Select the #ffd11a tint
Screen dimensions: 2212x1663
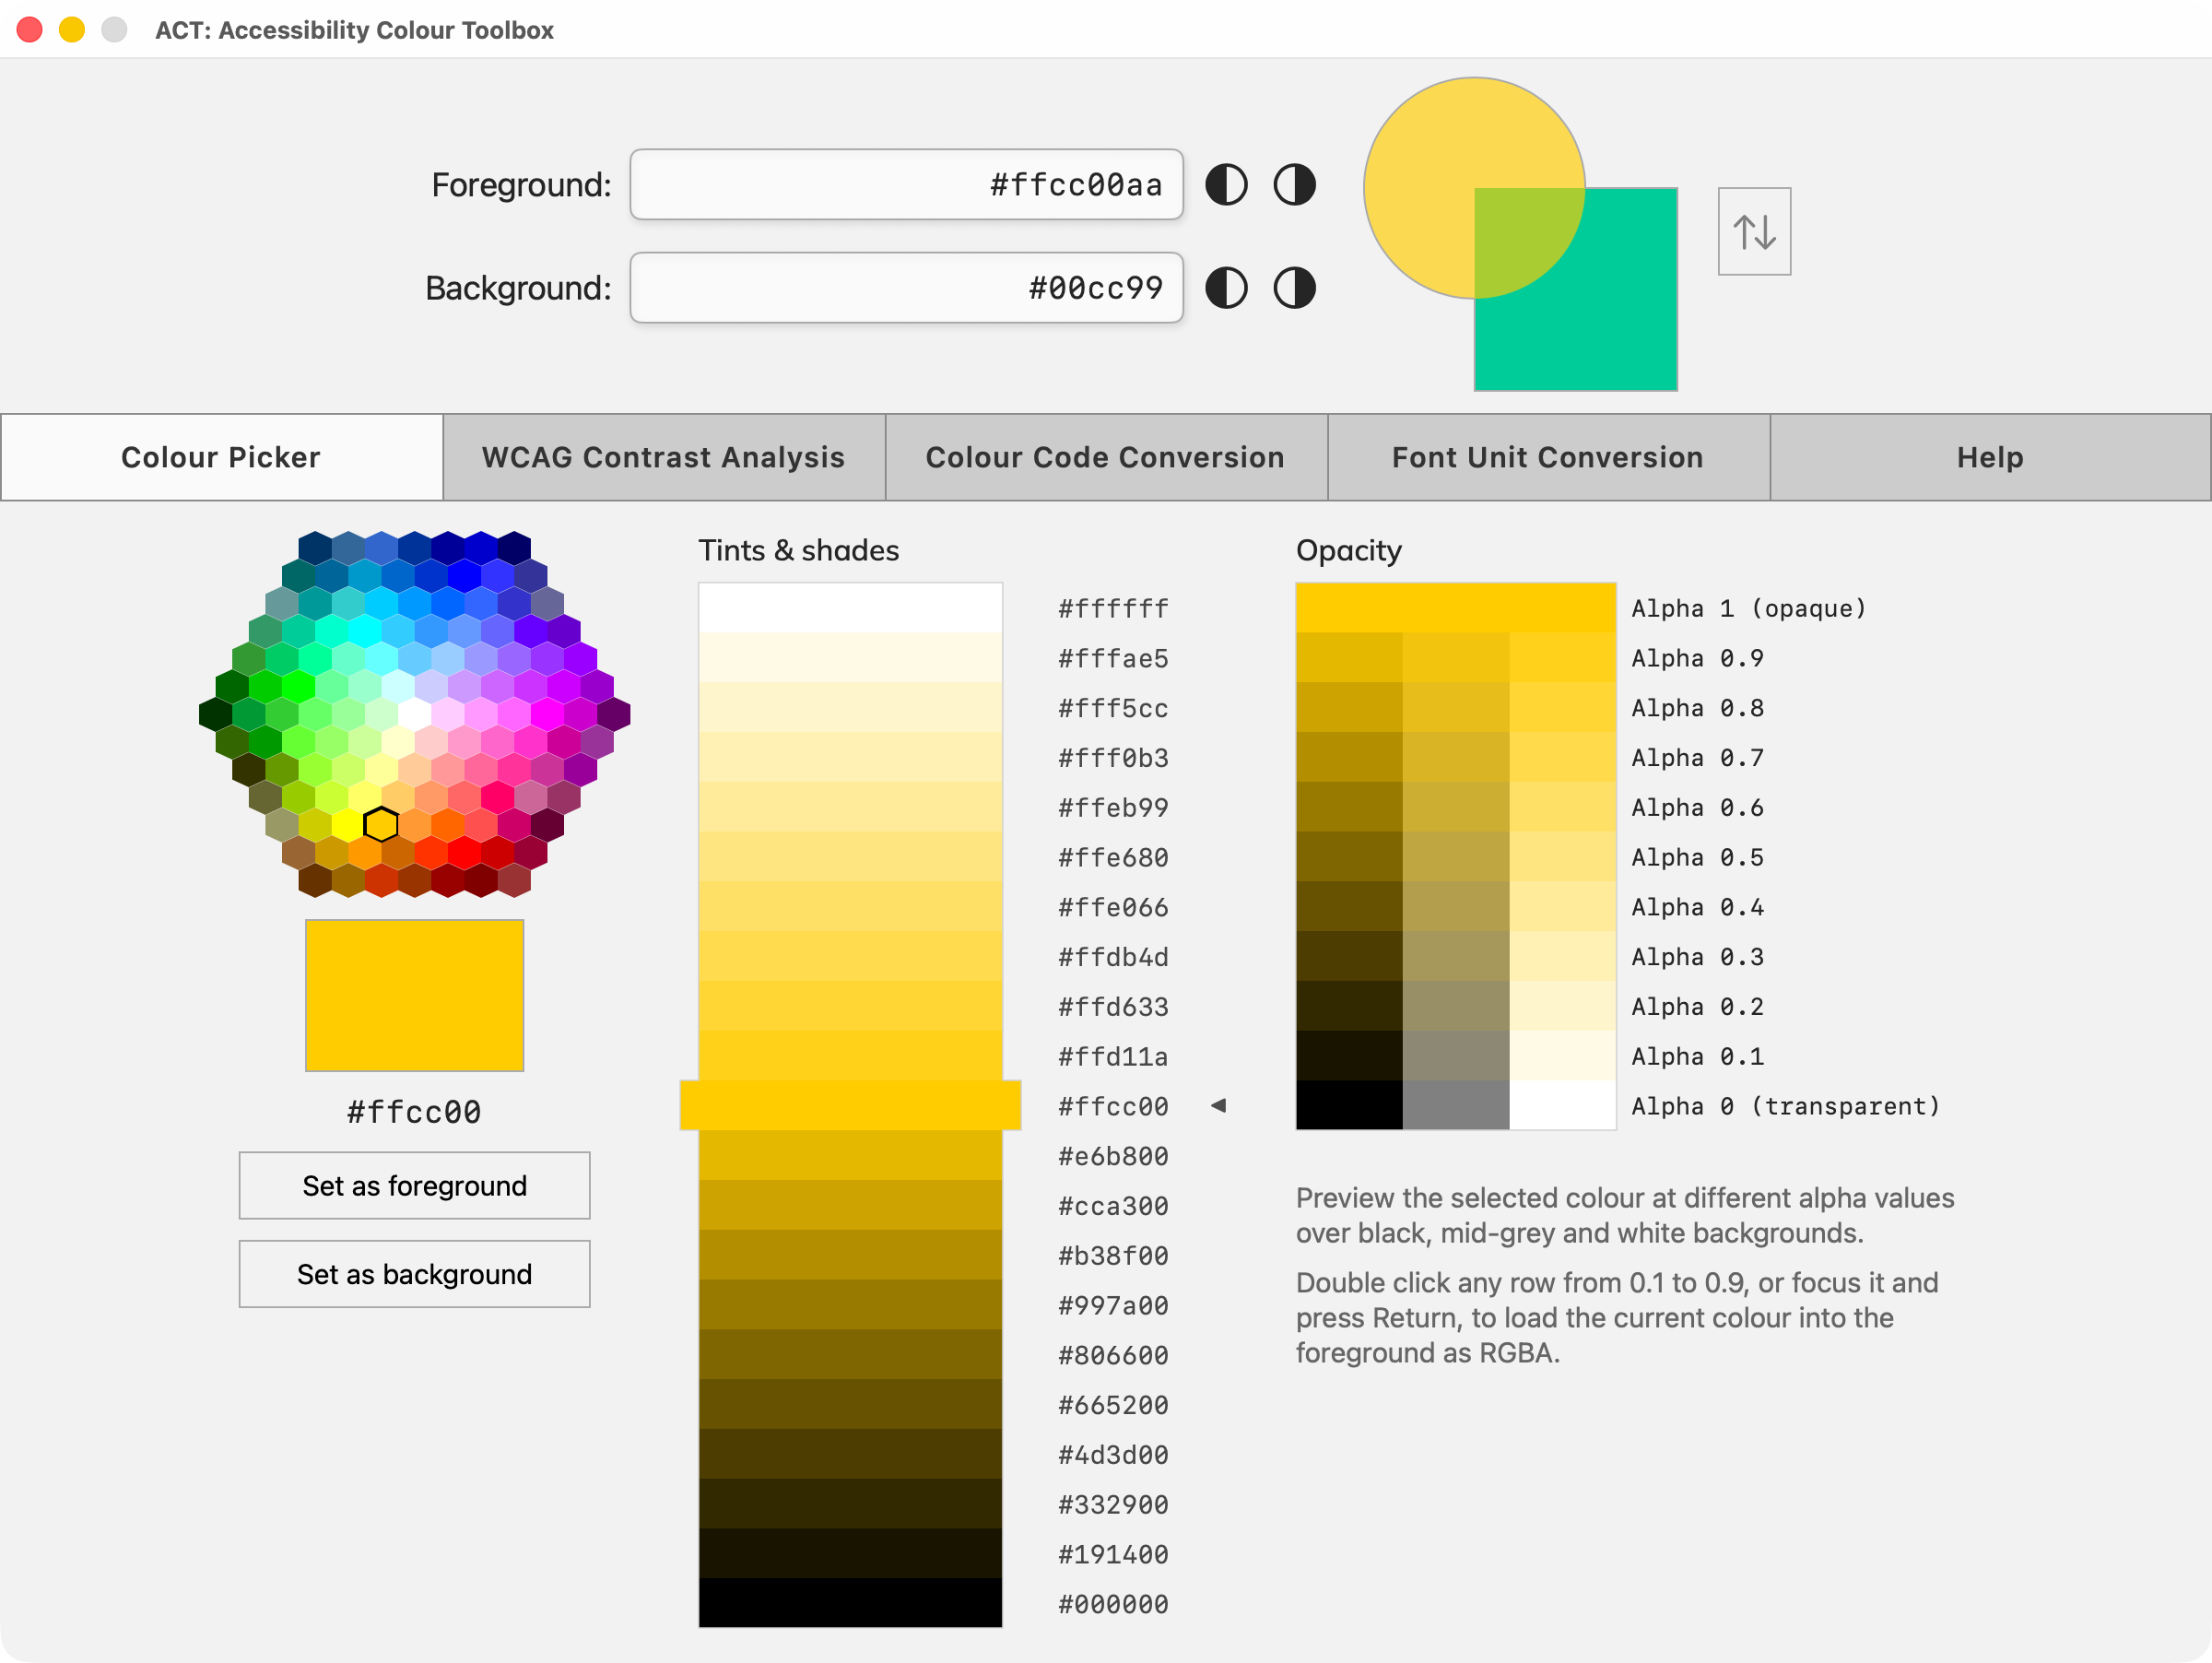(x=850, y=1056)
